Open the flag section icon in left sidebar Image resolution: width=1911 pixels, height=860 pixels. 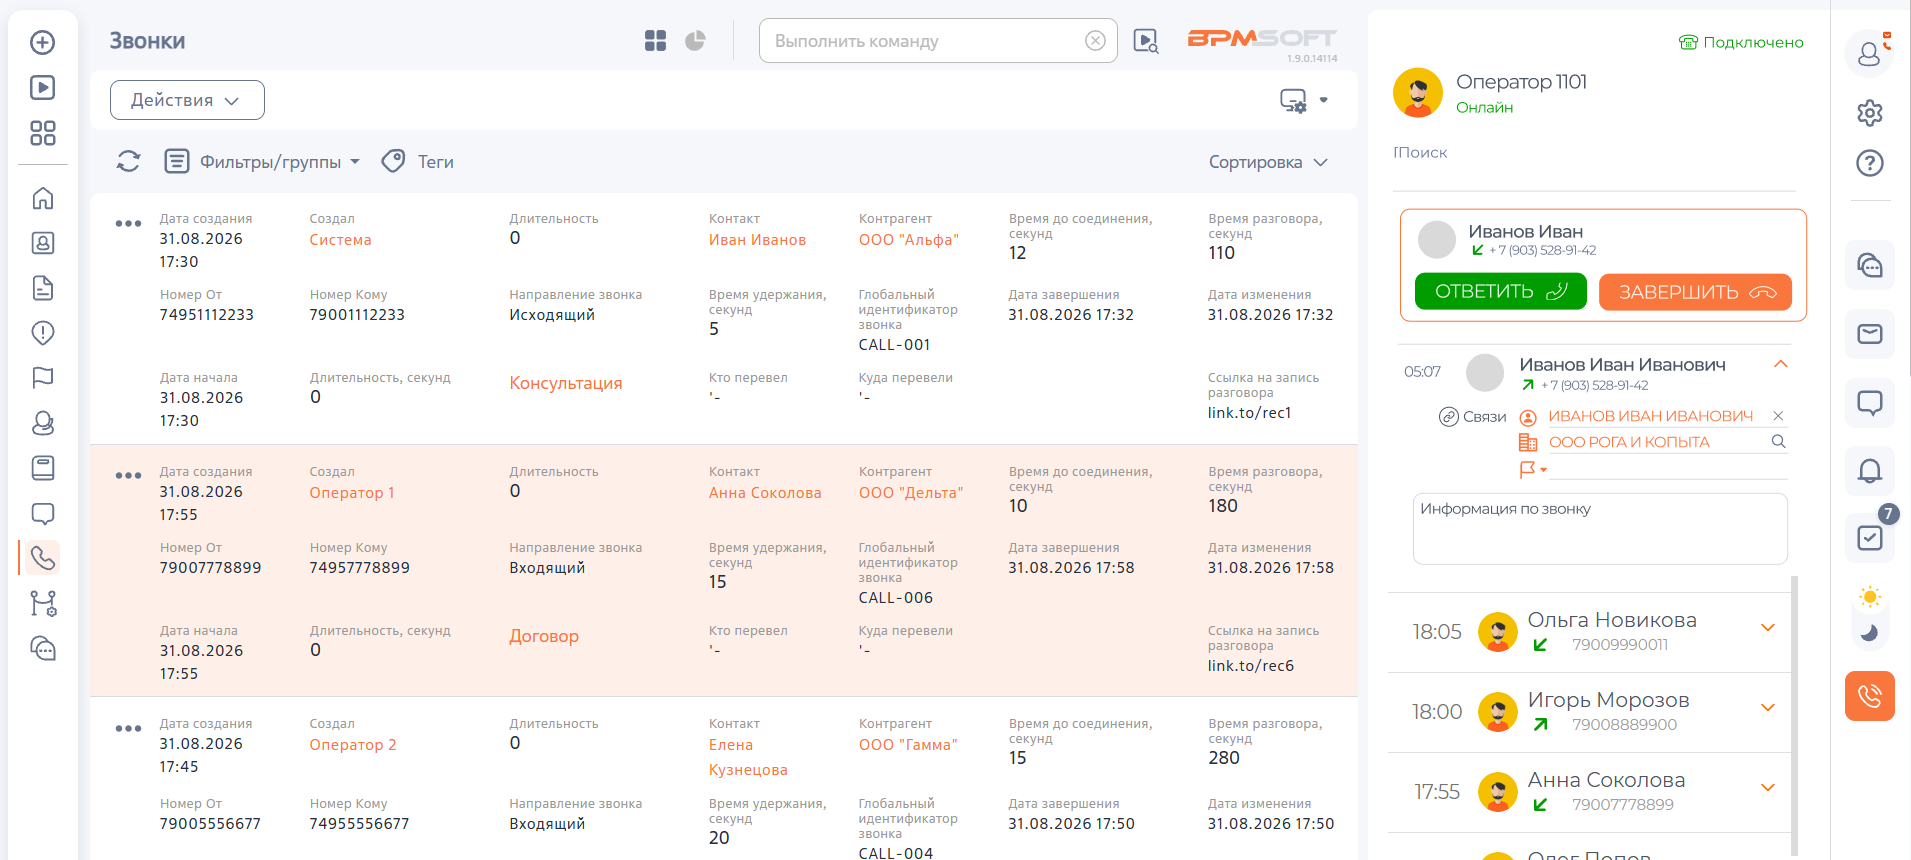coord(42,378)
